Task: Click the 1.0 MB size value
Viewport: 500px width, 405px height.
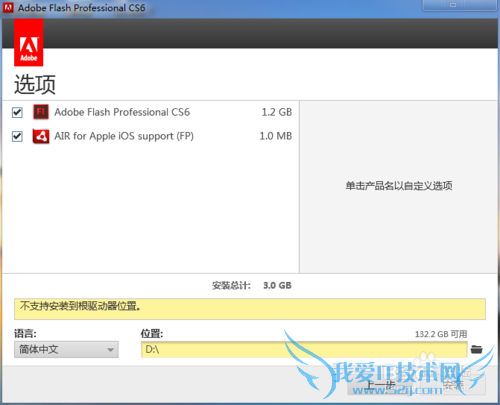Action: 276,136
